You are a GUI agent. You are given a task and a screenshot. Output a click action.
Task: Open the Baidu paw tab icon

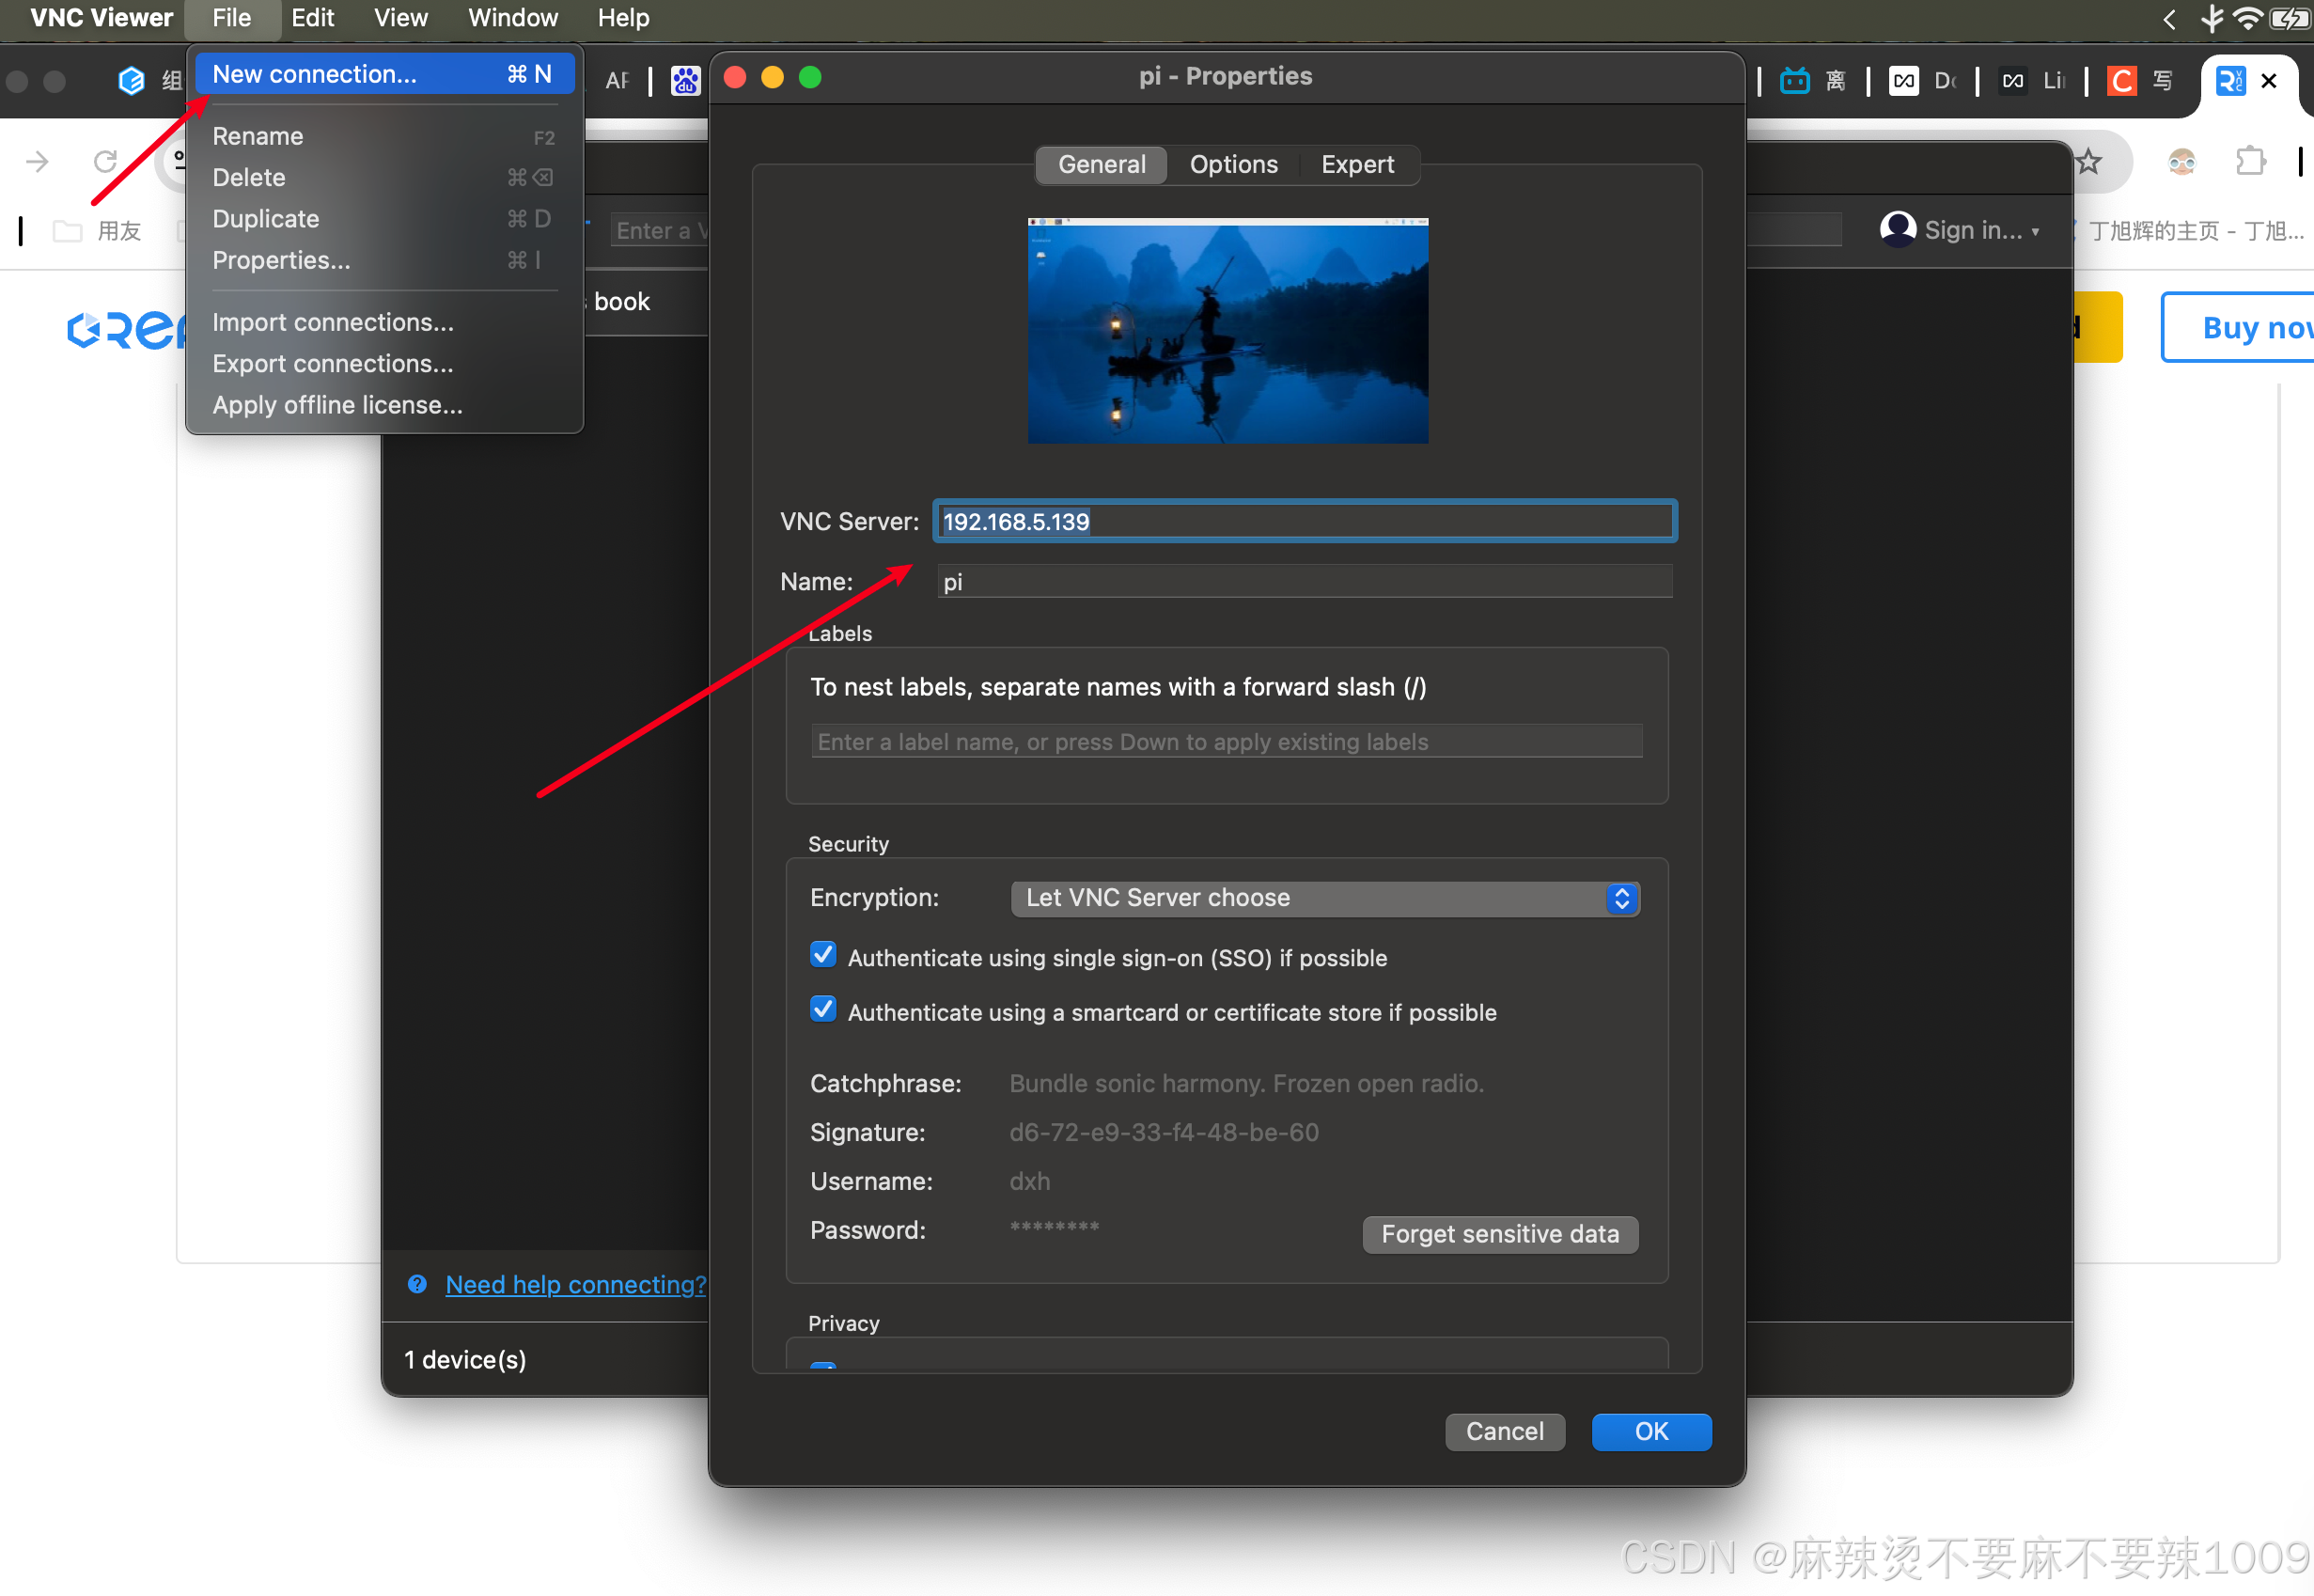[x=685, y=80]
